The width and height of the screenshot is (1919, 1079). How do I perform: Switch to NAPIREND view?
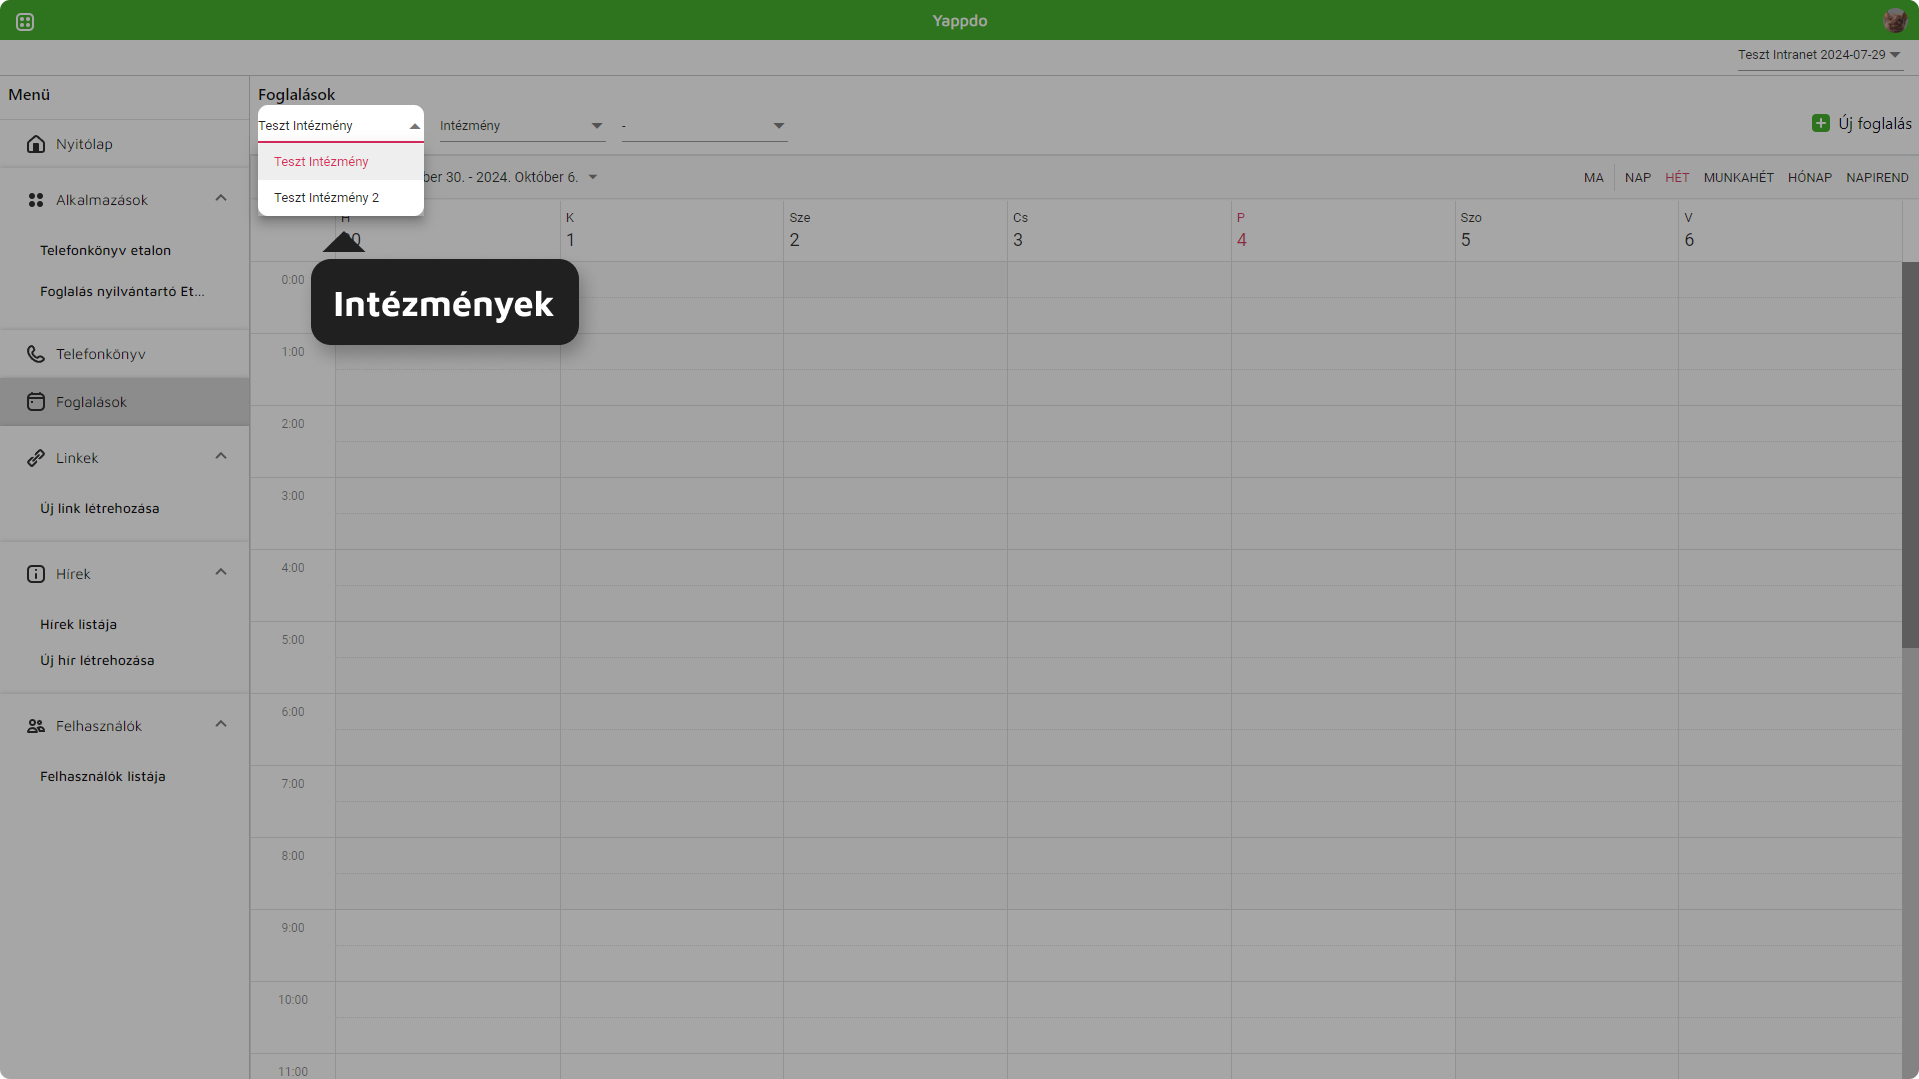(1877, 178)
